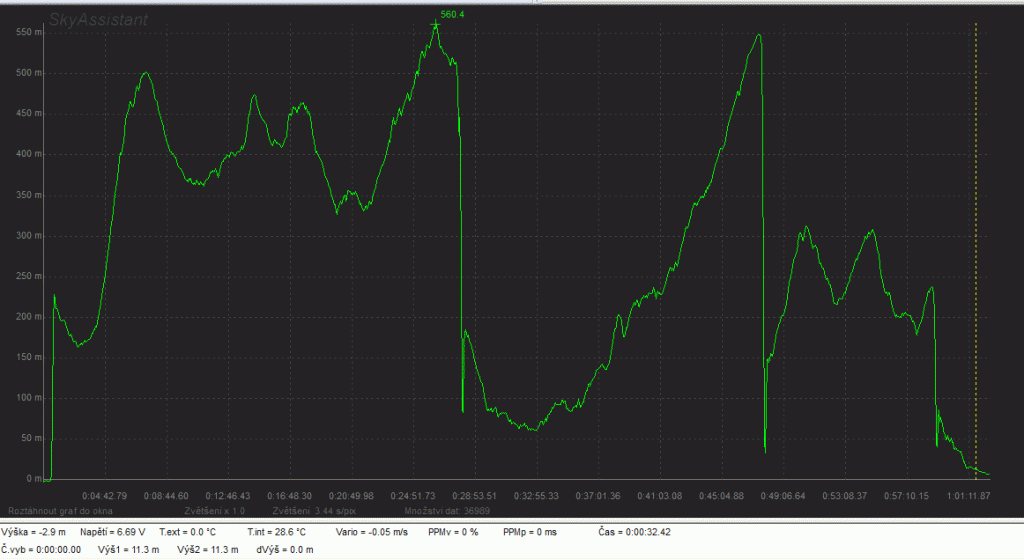Click the 300 m altitude axis label
Screen dimensions: 1024x560
[x=28, y=236]
